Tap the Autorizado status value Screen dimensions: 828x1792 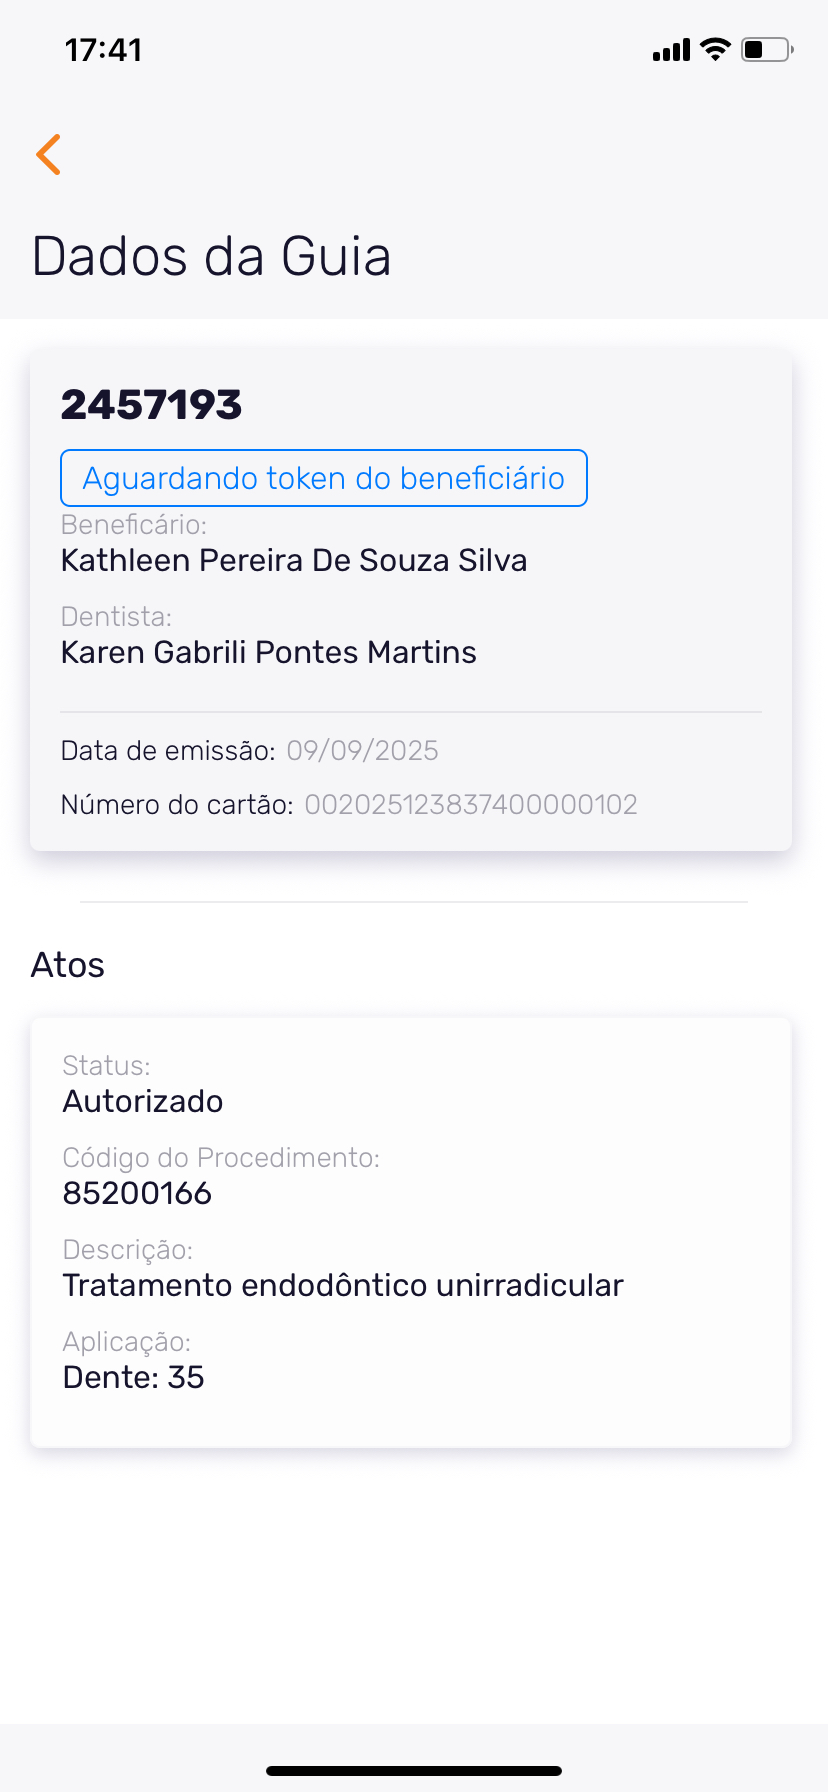click(x=143, y=1101)
